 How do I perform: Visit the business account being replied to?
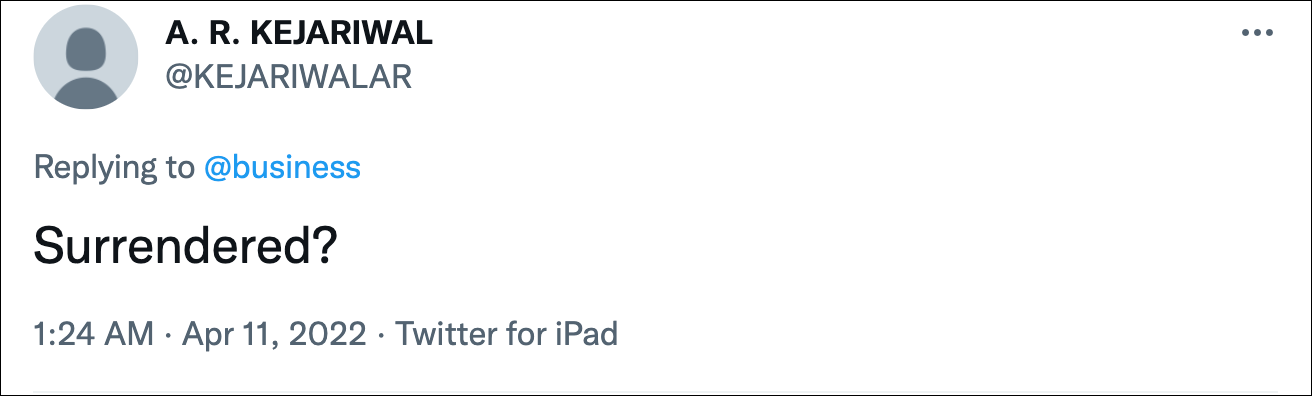(x=282, y=167)
